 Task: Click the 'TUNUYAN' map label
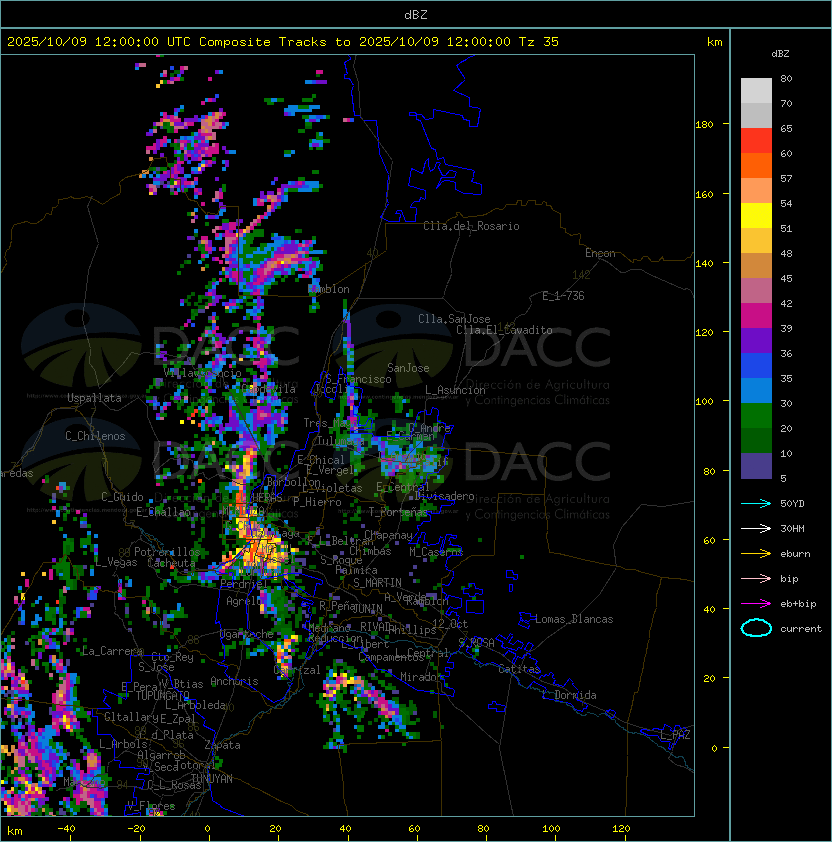212,779
